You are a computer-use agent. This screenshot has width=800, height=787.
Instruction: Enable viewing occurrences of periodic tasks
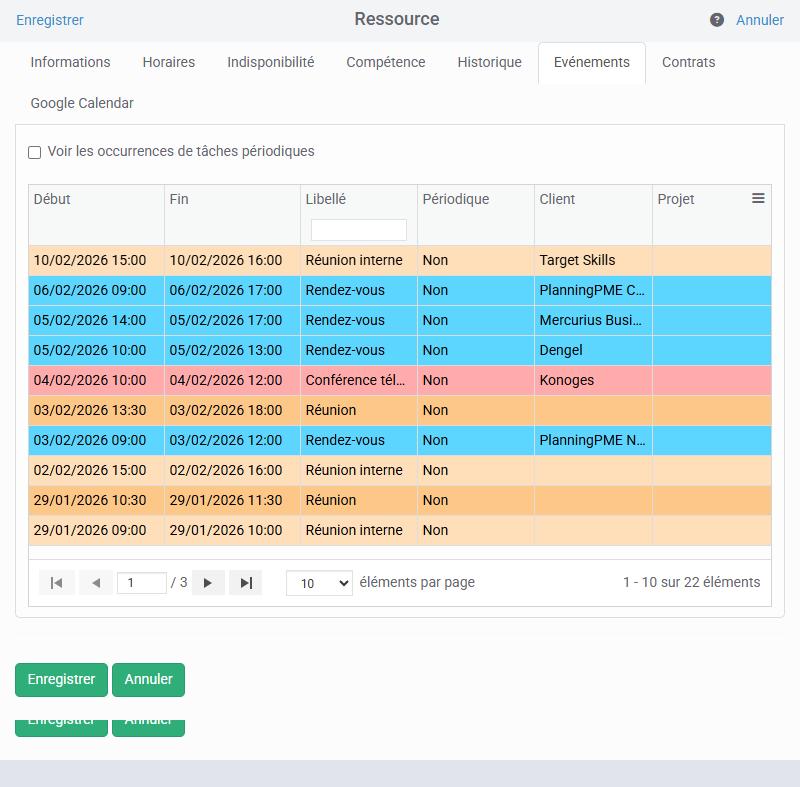click(34, 152)
